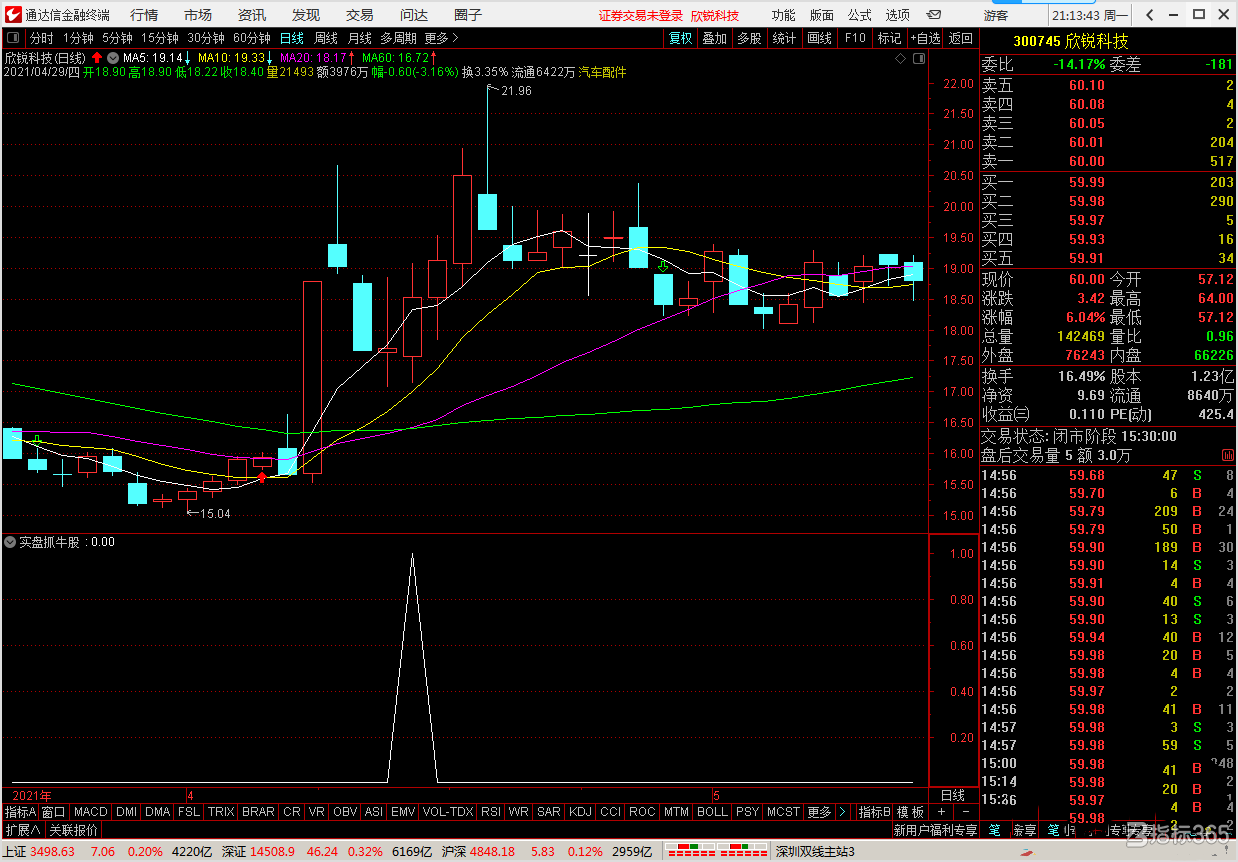The width and height of the screenshot is (1238, 862).
Task: Open the 选项 options menu
Action: [x=898, y=15]
